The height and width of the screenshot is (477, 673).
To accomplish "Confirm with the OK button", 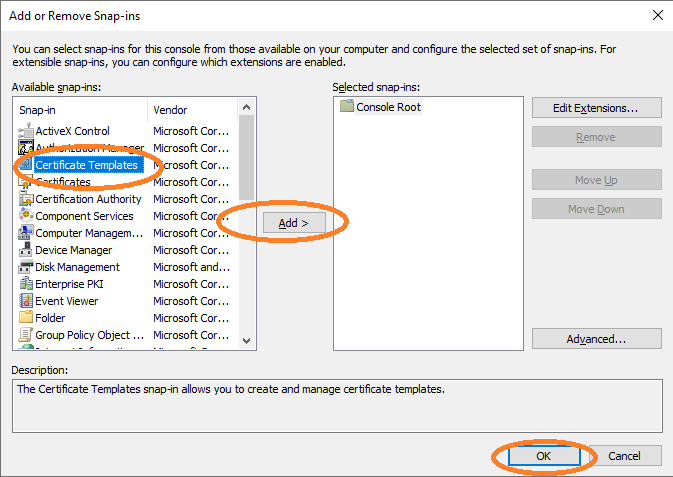I will (544, 456).
